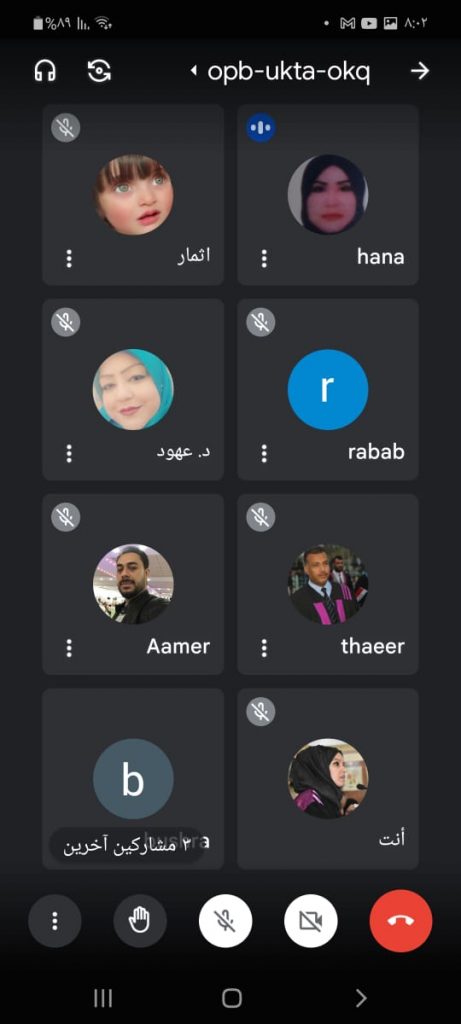Select thaeer's profile picture thumbnail

tap(328, 584)
